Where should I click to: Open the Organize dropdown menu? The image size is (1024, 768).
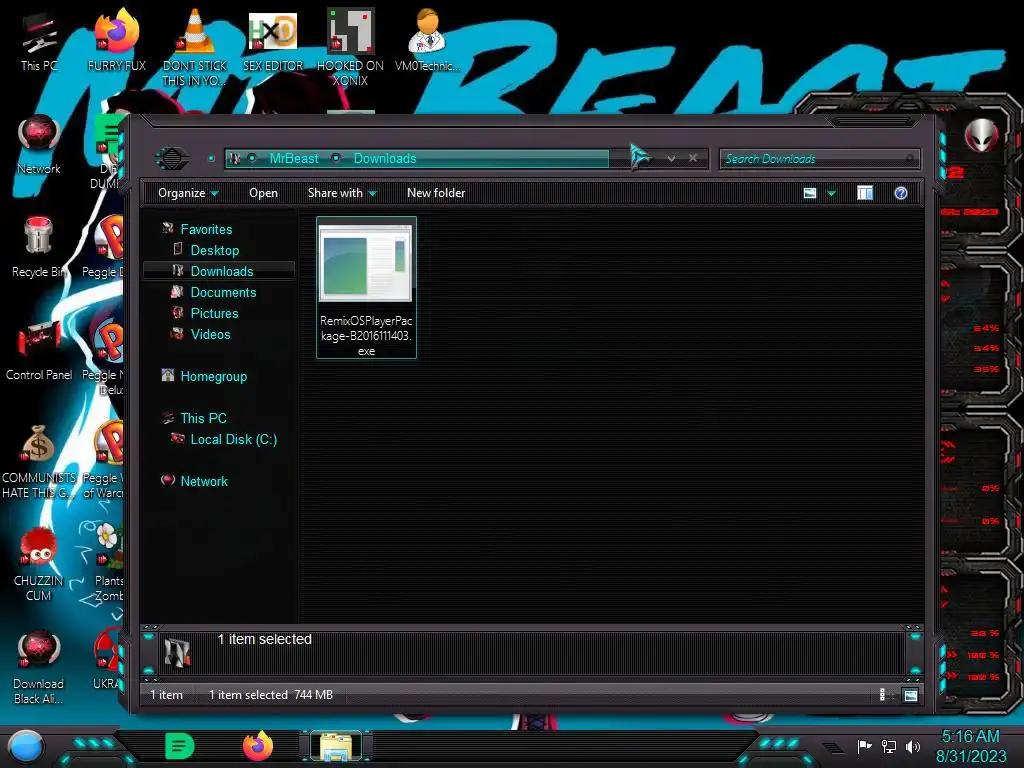(x=188, y=193)
